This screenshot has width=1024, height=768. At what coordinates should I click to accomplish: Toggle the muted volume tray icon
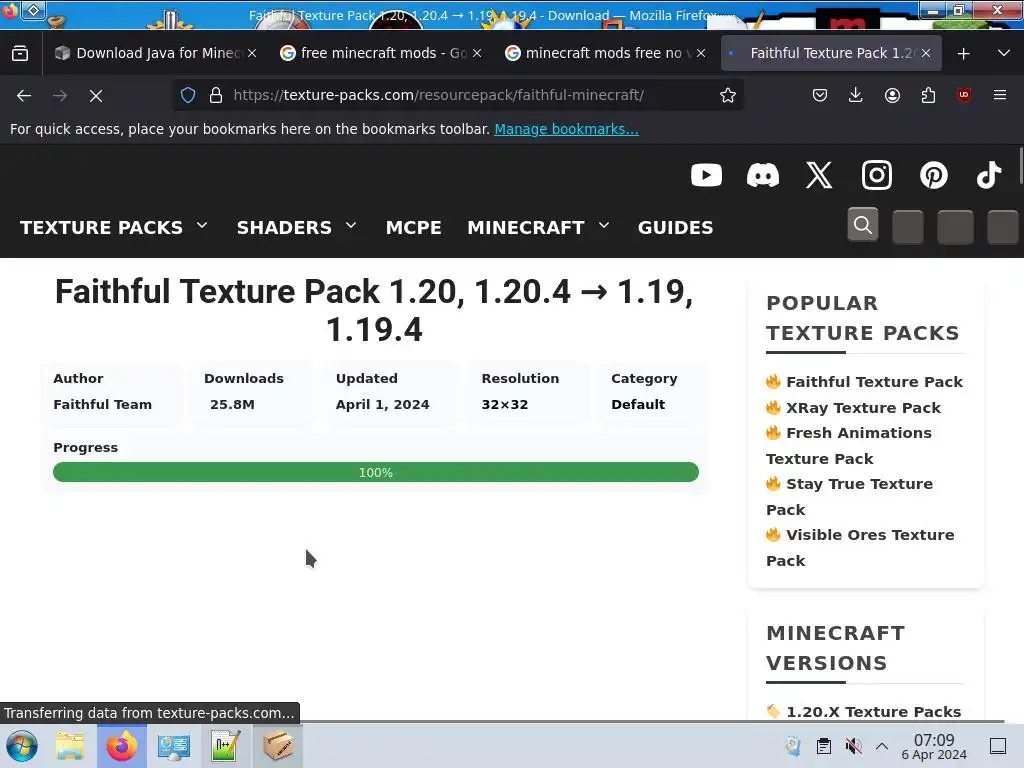pyautogui.click(x=853, y=746)
